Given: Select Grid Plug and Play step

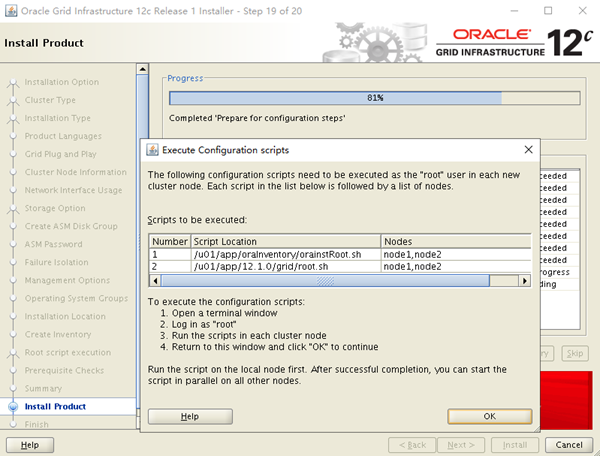Looking at the screenshot, I should 60,154.
